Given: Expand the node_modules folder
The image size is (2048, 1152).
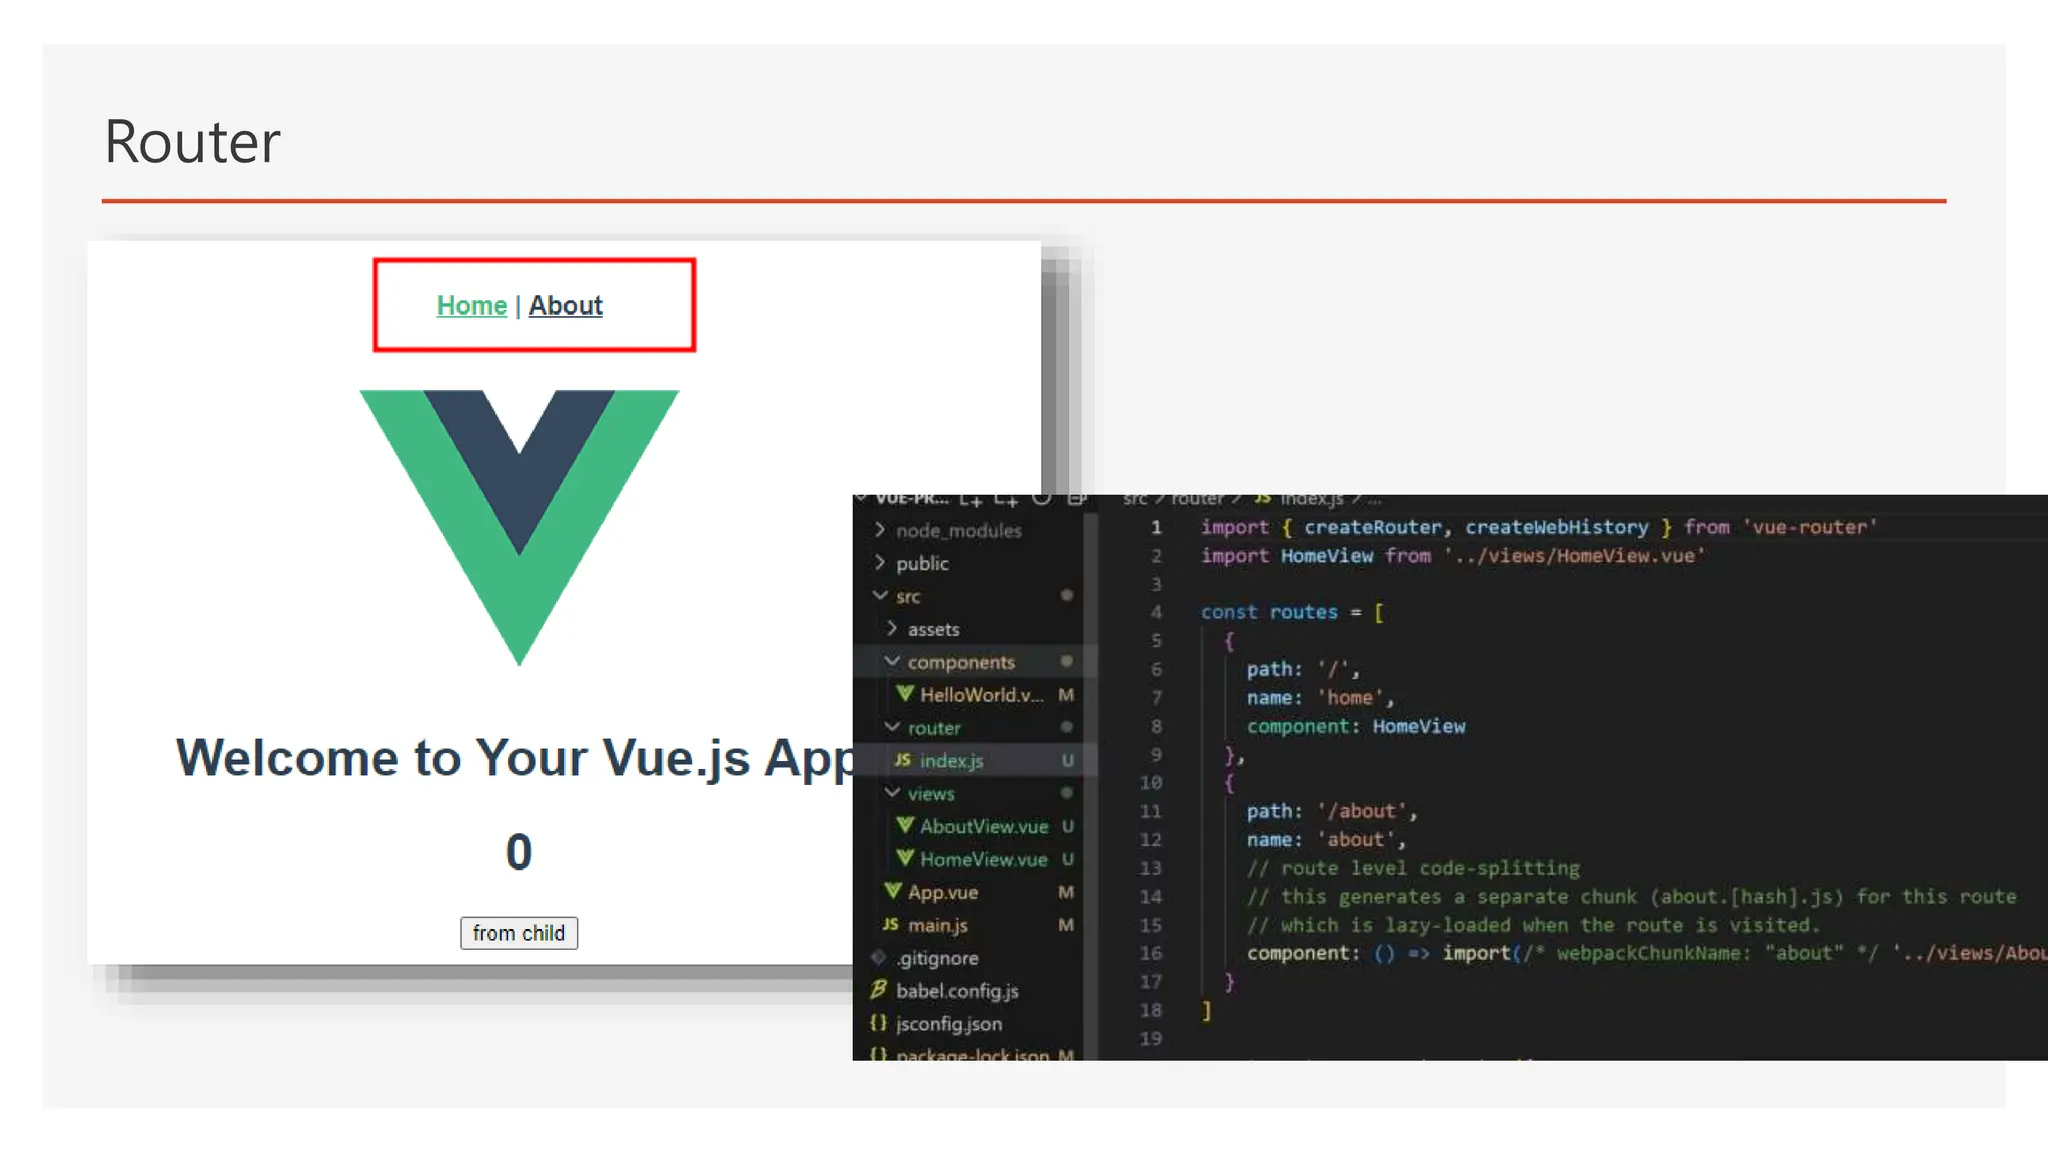Looking at the screenshot, I should (x=880, y=530).
